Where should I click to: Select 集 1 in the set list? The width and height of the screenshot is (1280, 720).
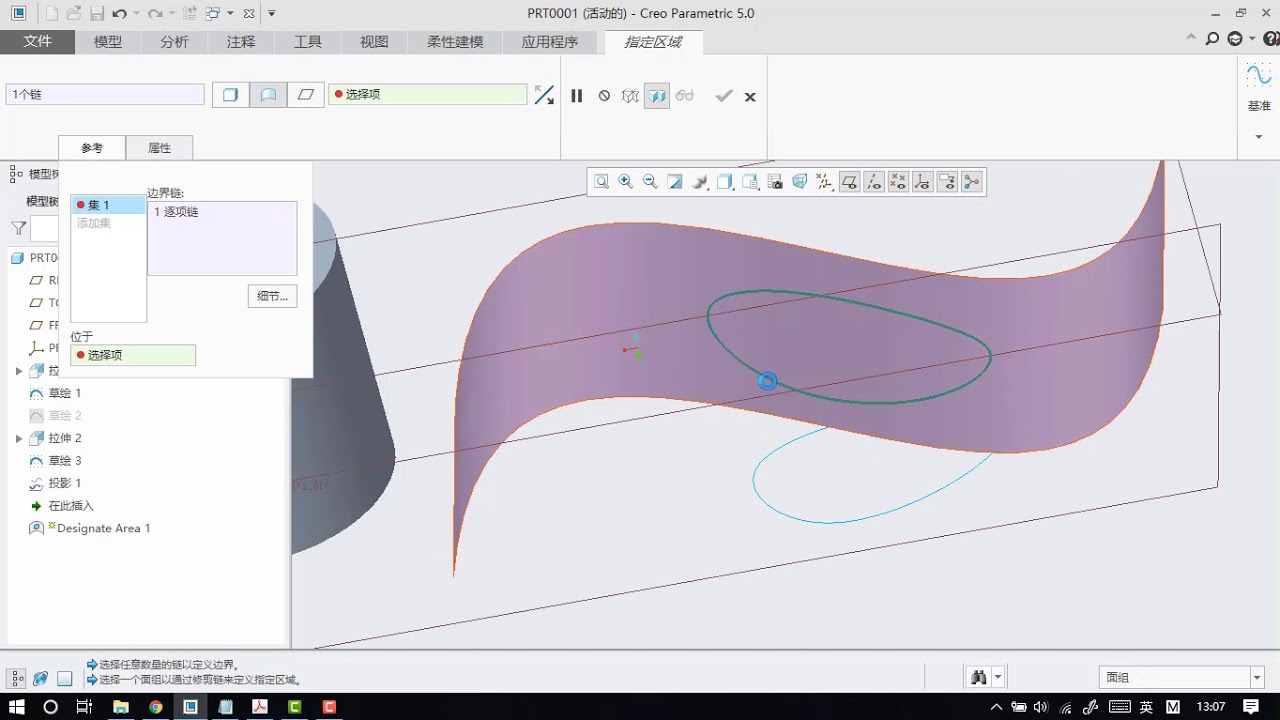[x=108, y=205]
